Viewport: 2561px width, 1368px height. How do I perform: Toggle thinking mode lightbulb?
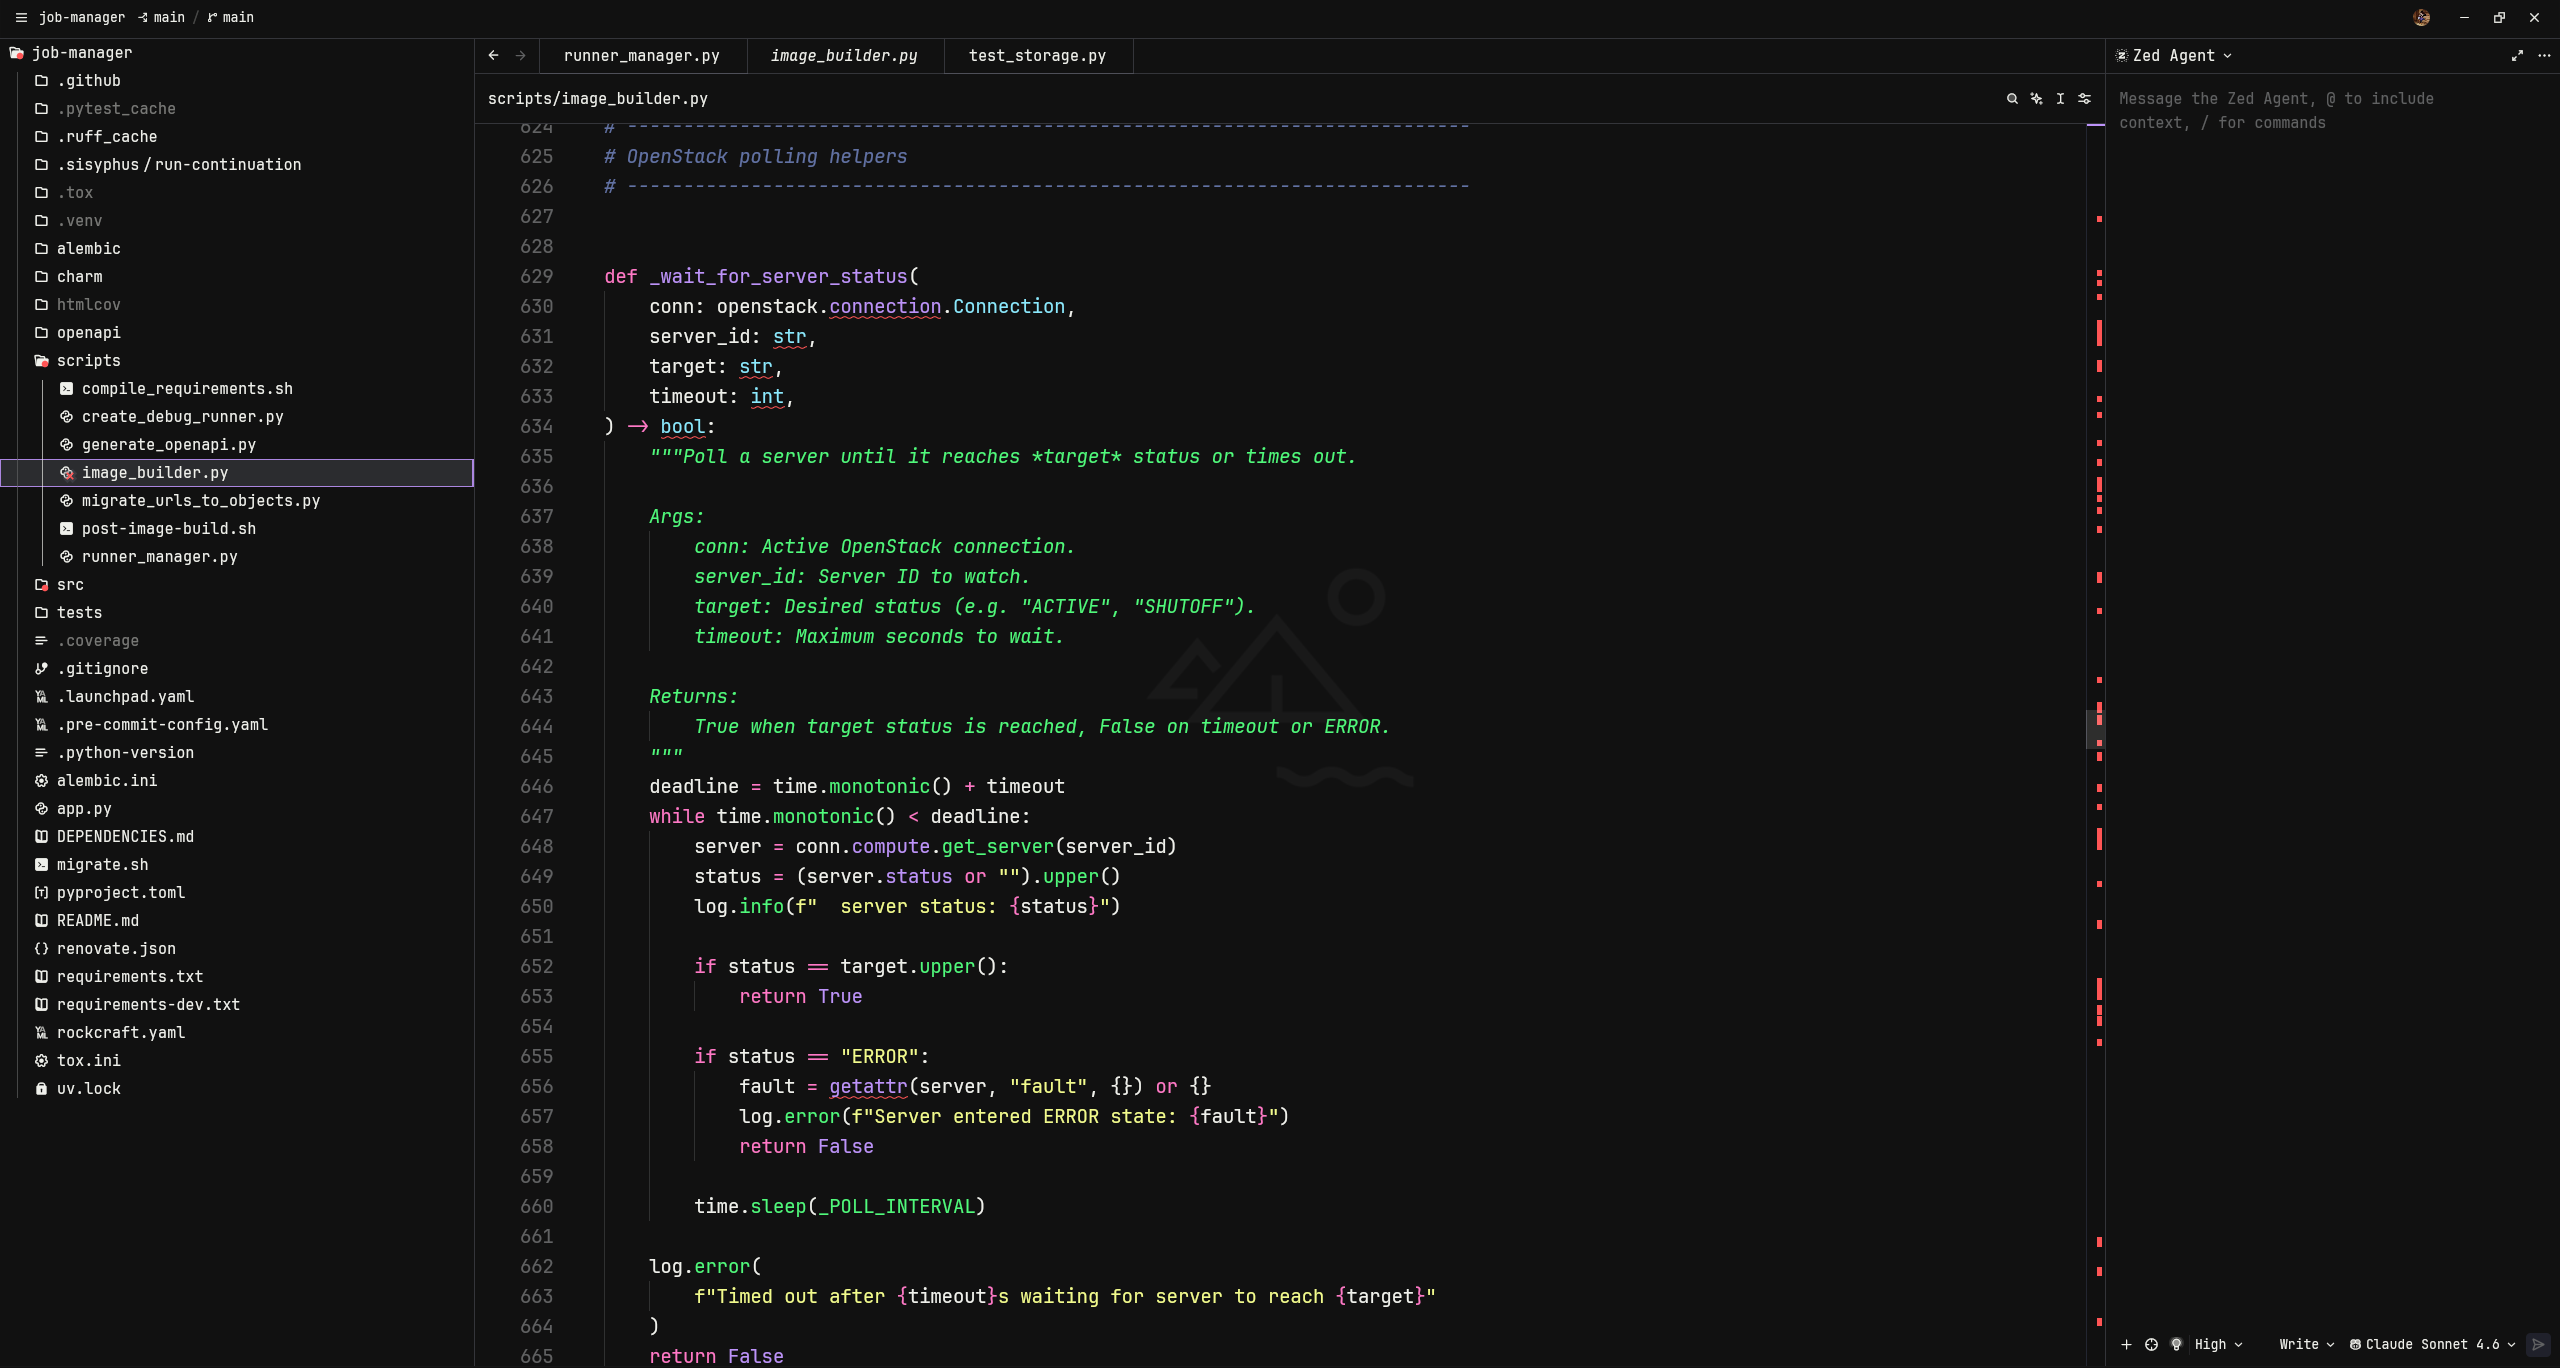[x=2176, y=1344]
